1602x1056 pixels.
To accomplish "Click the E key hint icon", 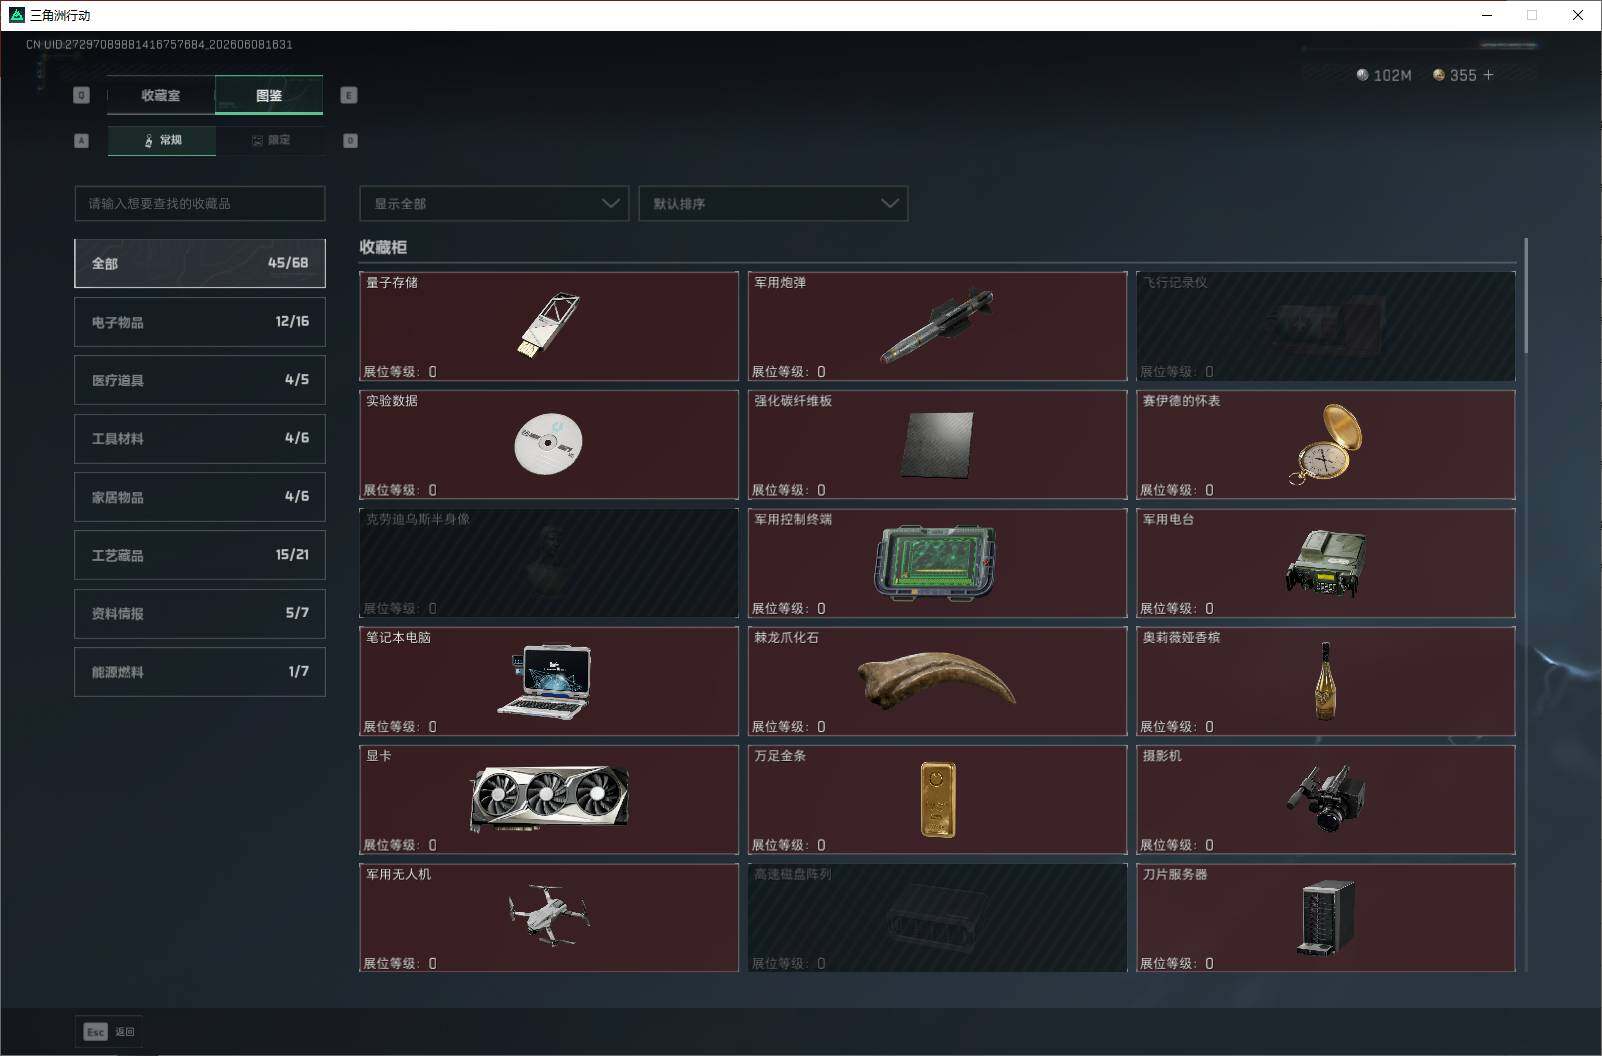I will point(349,95).
